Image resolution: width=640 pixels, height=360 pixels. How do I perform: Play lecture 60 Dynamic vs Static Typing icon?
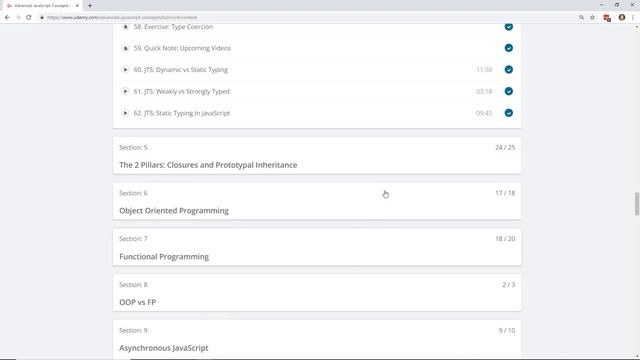pos(125,70)
